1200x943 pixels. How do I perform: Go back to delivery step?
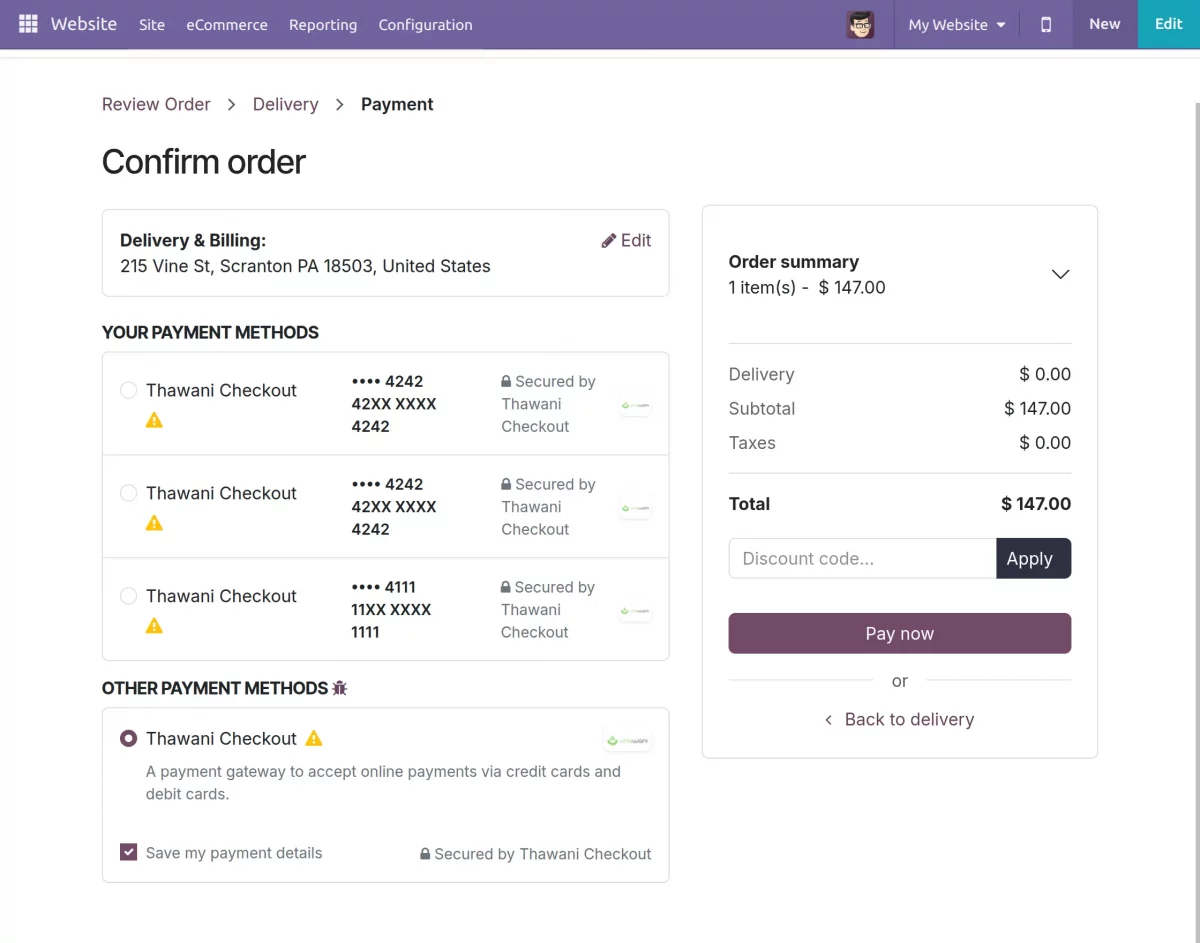pyautogui.click(x=899, y=719)
